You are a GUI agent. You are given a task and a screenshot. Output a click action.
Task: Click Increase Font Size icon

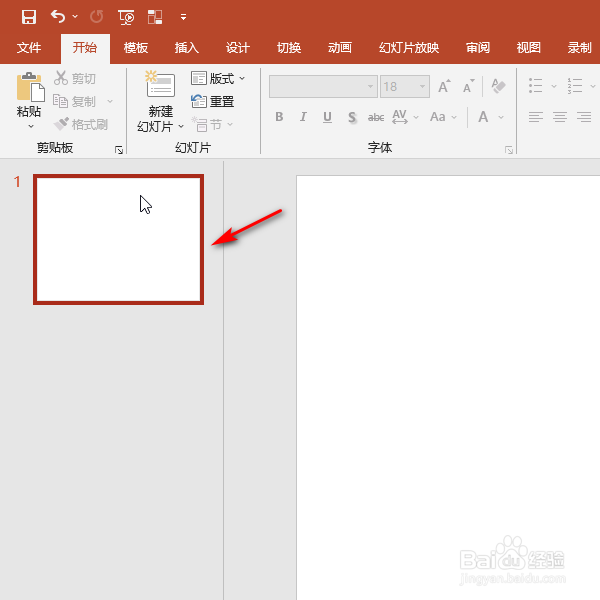coord(444,86)
